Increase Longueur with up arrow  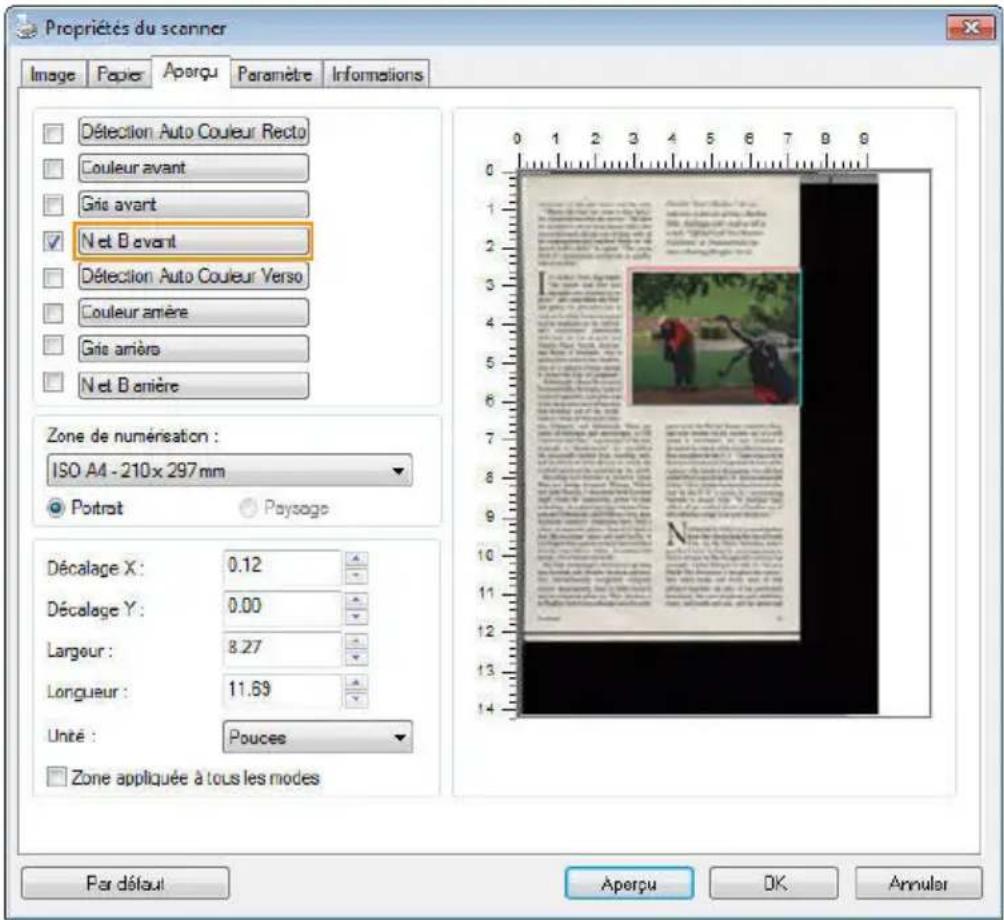coord(356,682)
